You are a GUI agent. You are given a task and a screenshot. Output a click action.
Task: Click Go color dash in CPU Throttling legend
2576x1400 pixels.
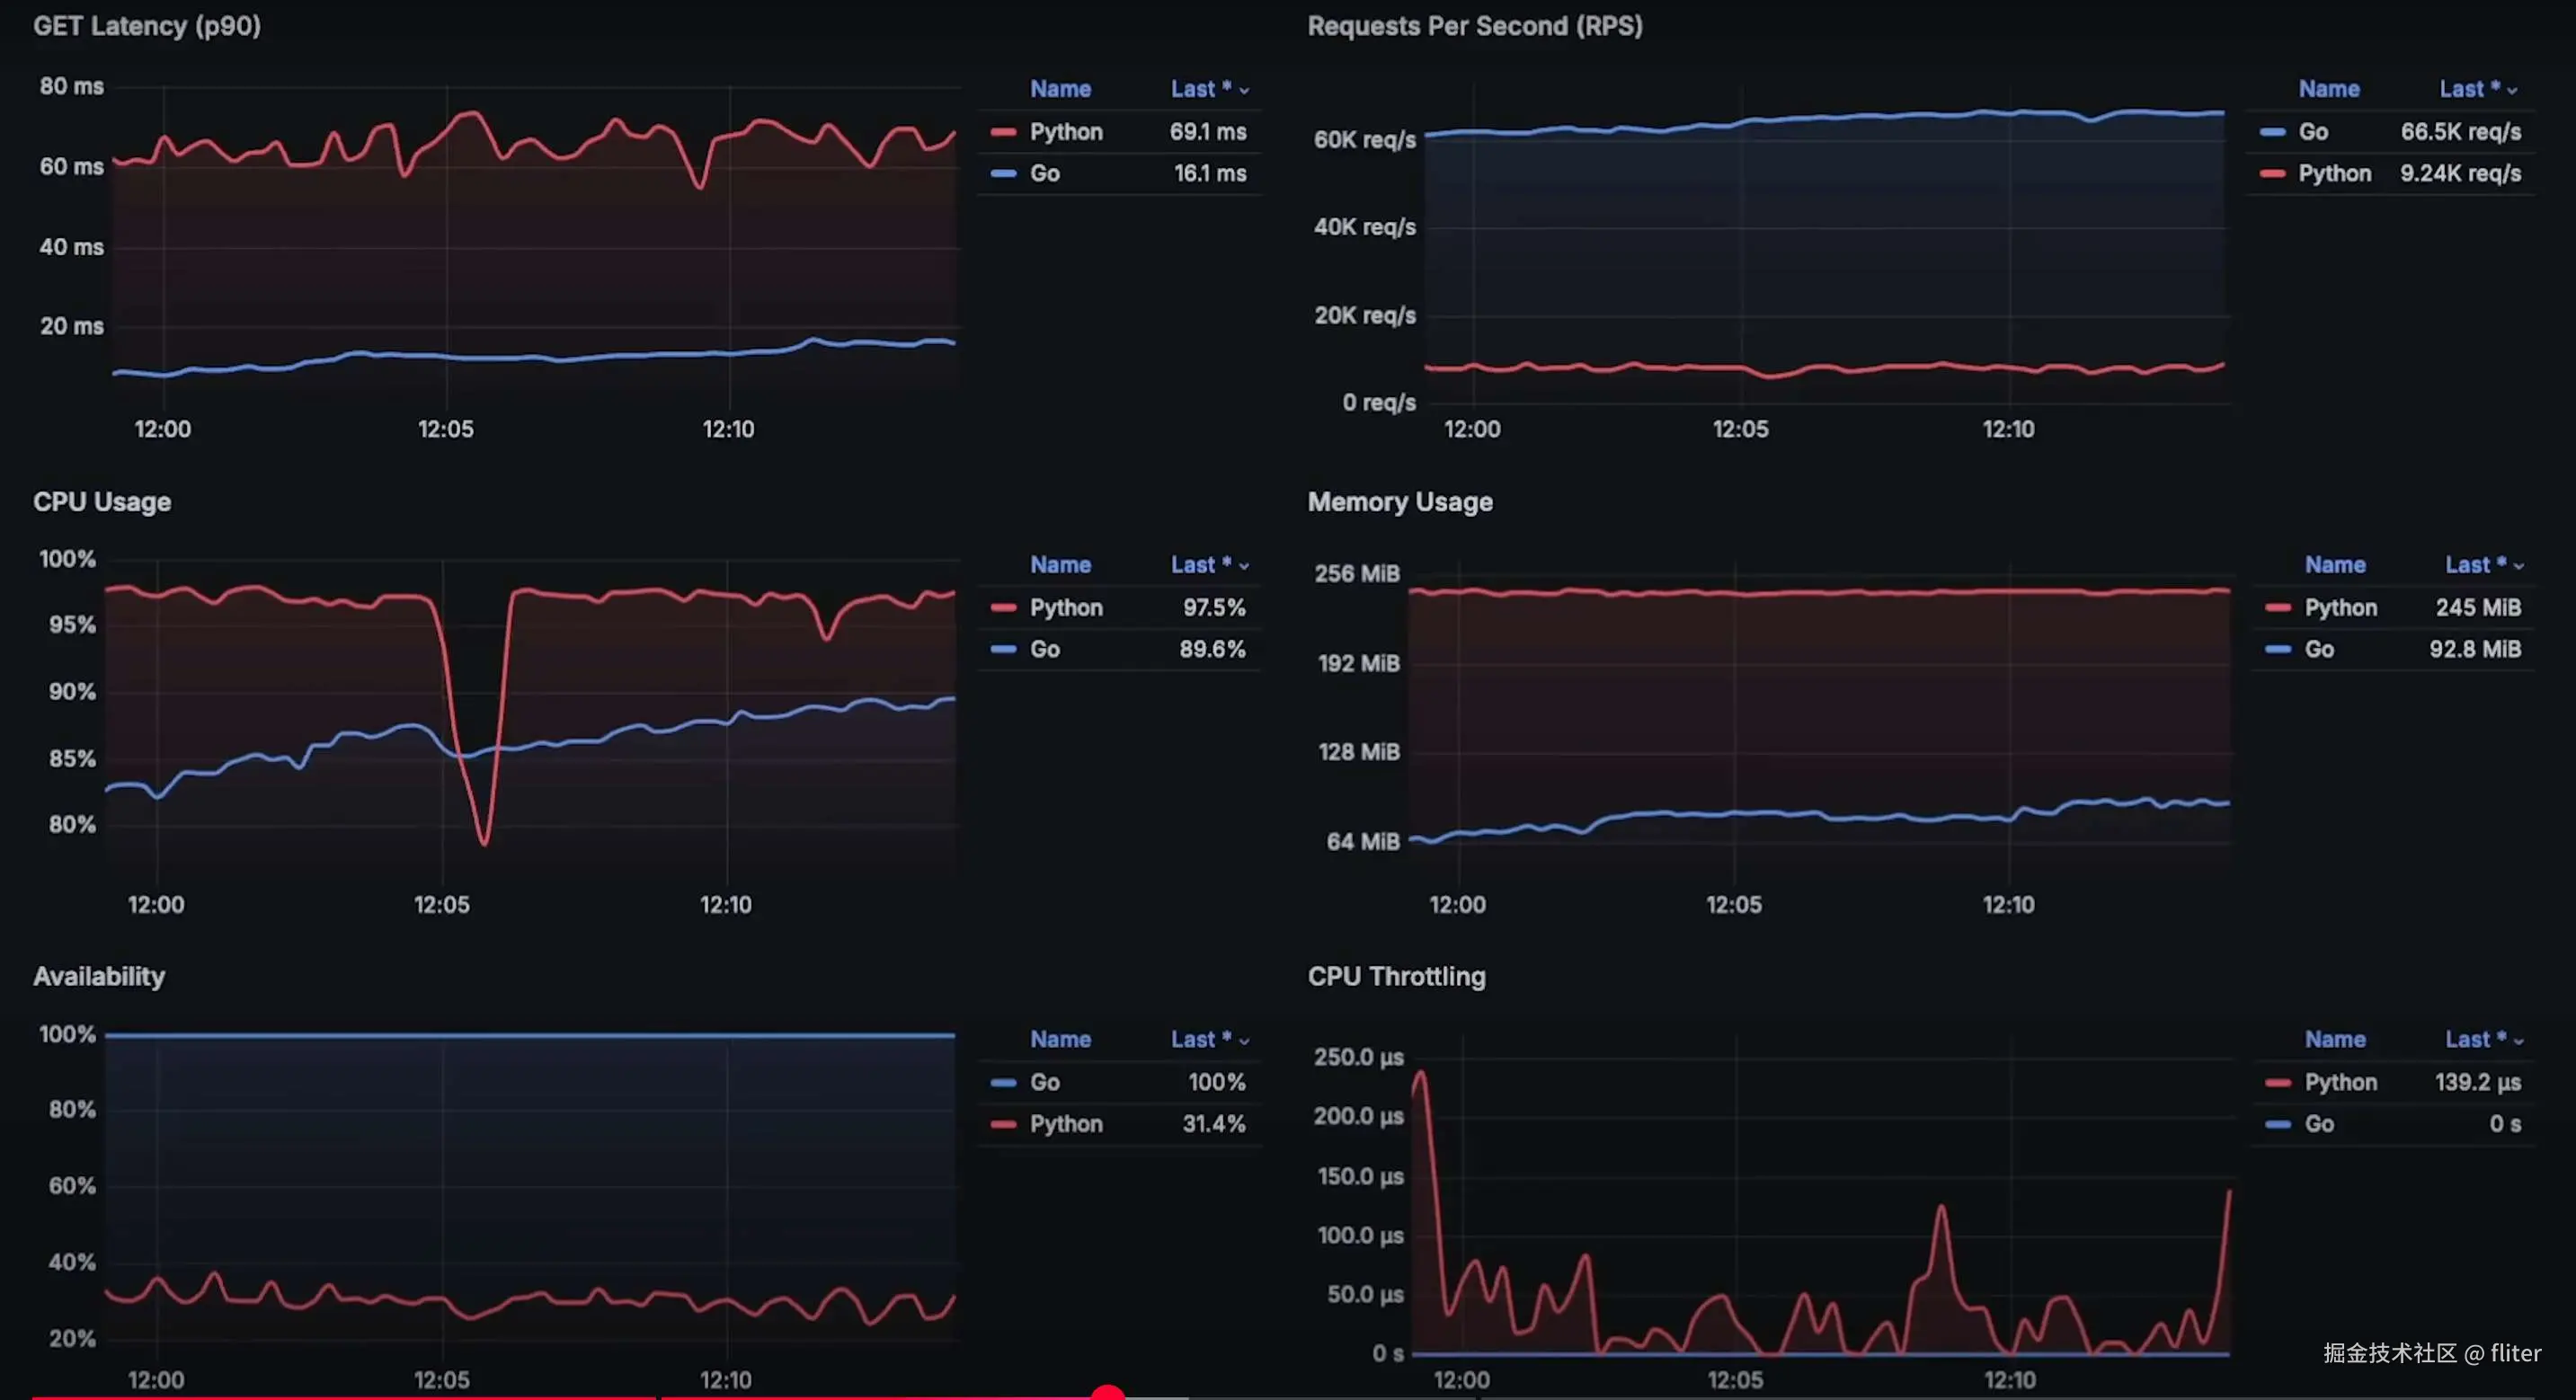click(x=2278, y=1125)
